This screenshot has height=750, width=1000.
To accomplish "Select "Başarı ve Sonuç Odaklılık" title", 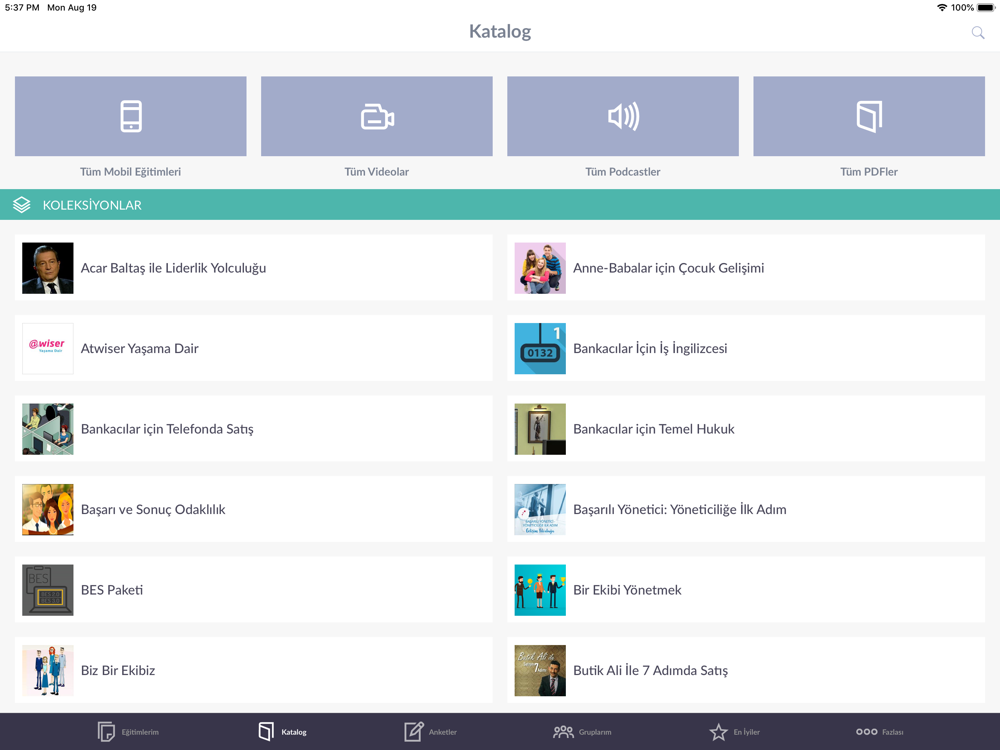I will point(153,510).
